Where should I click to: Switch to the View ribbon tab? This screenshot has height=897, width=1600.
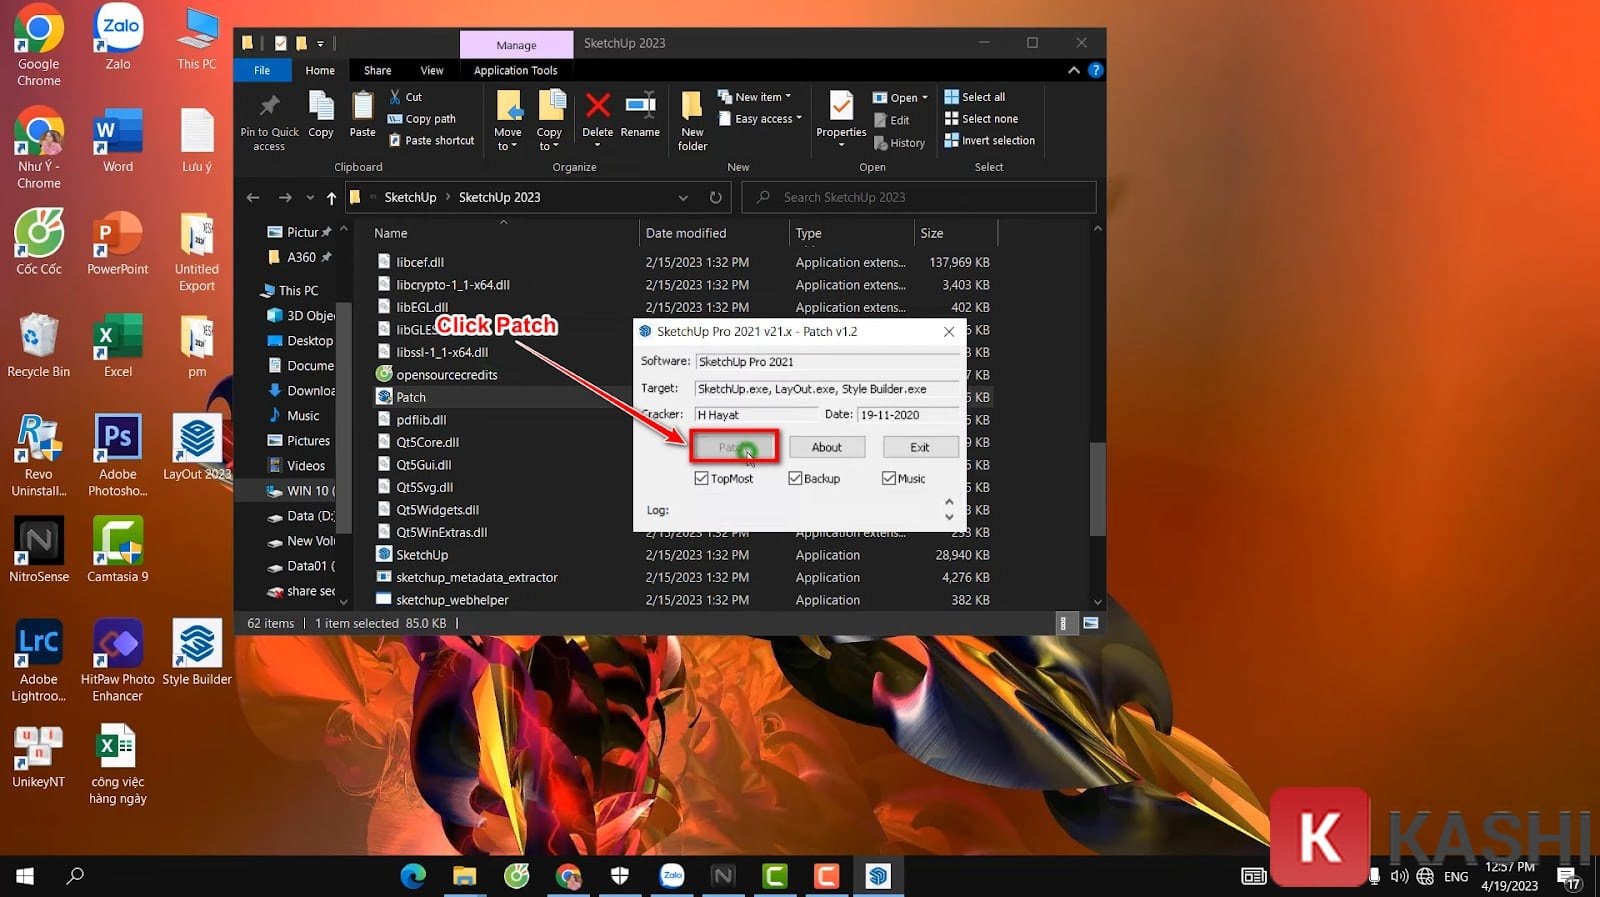pos(431,71)
